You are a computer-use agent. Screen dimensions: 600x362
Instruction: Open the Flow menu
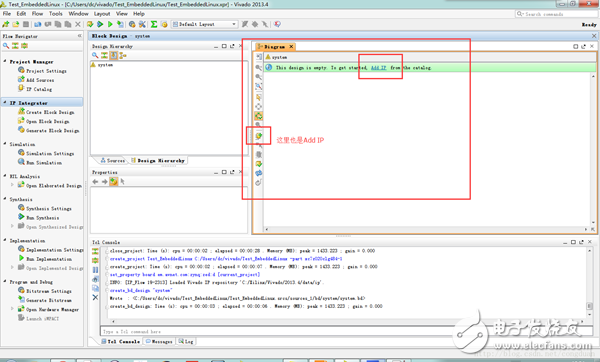click(37, 14)
